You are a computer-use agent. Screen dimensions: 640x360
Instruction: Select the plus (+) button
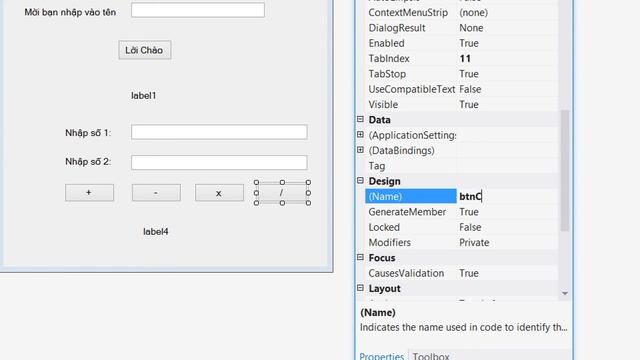[x=89, y=193]
